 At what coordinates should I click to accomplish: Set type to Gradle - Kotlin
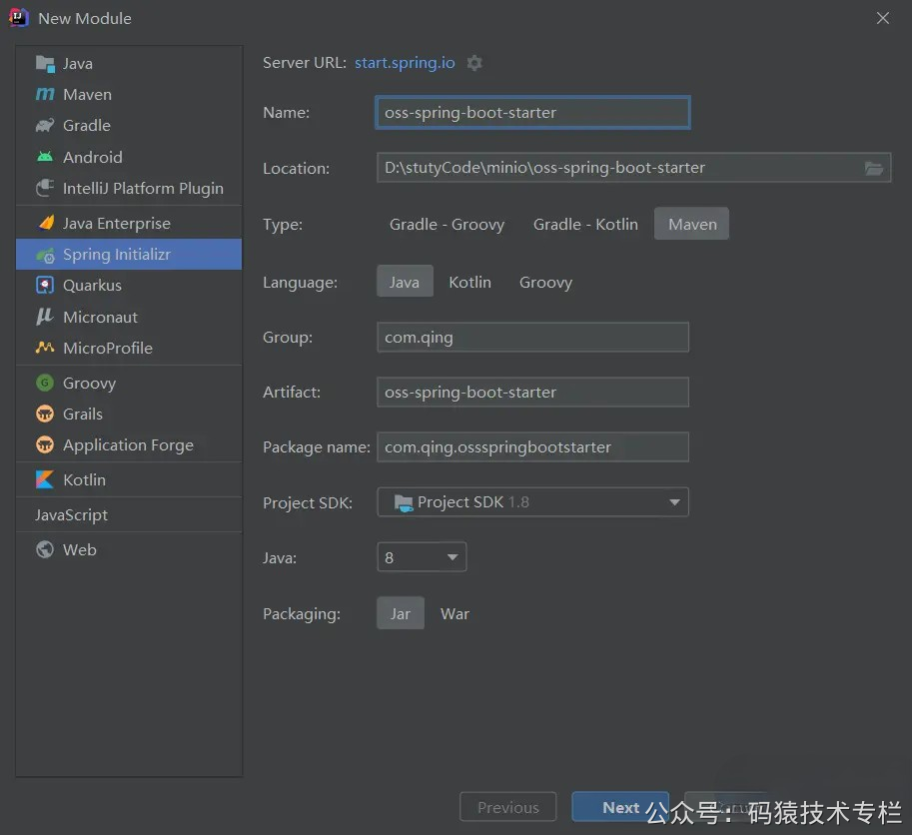coord(586,224)
